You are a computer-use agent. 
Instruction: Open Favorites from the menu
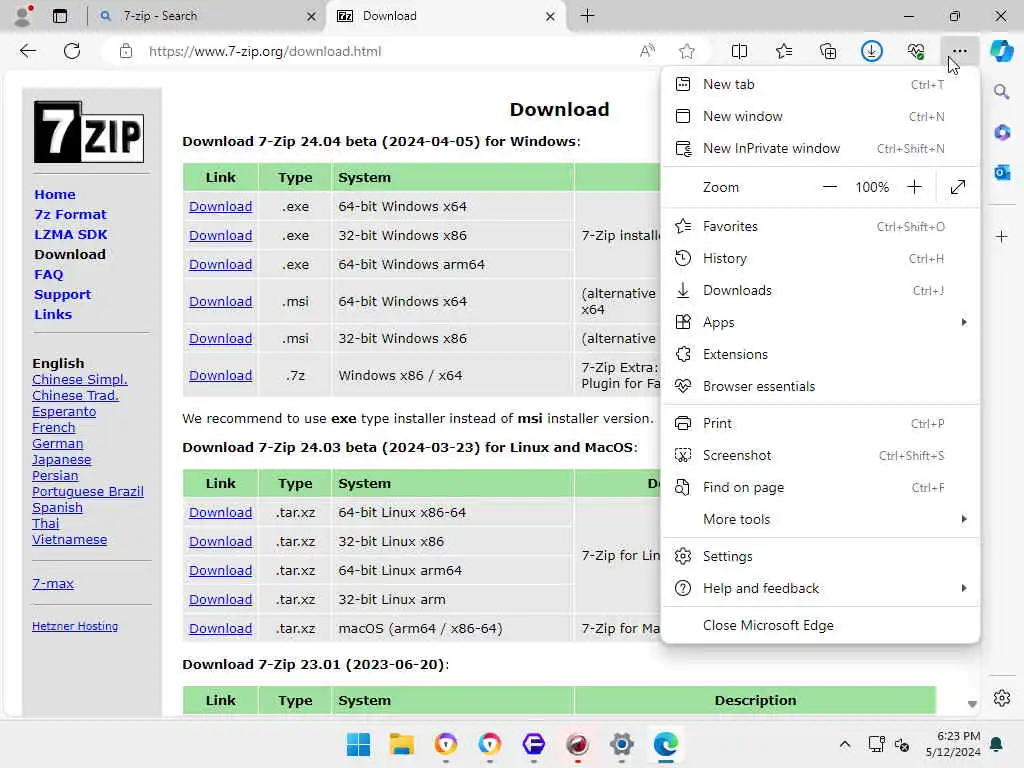click(x=820, y=226)
